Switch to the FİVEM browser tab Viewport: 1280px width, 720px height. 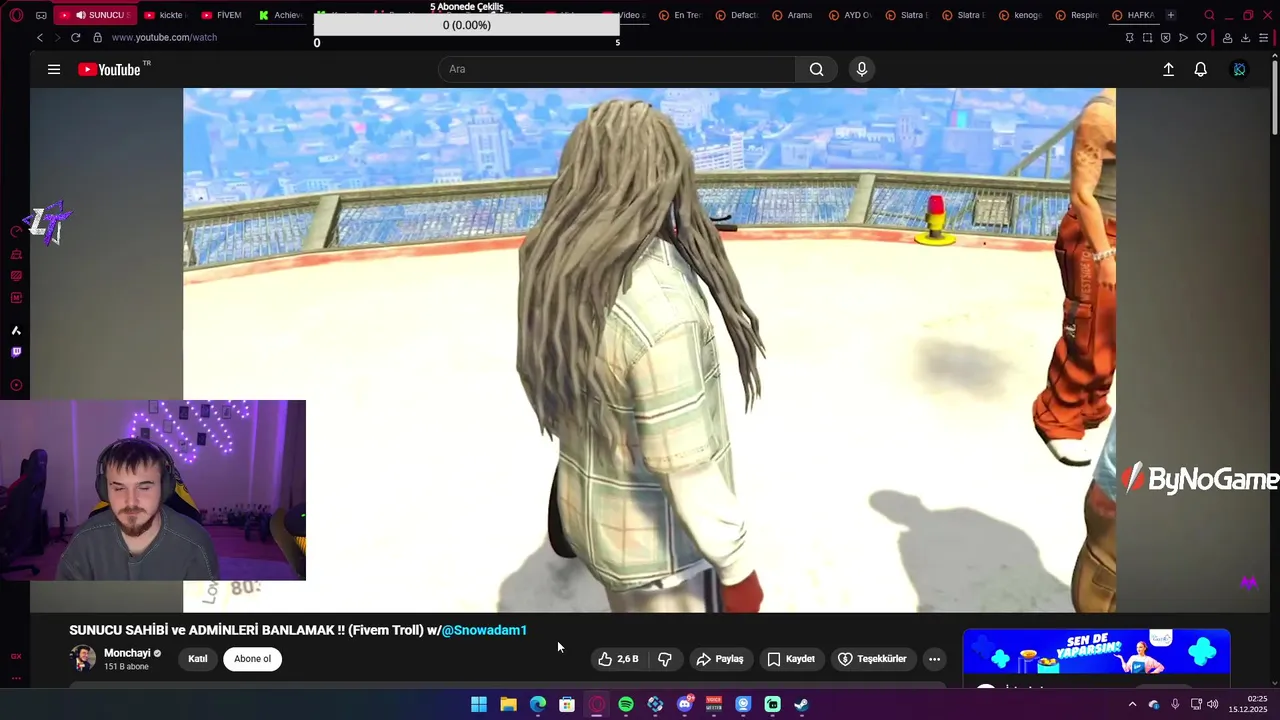[223, 15]
